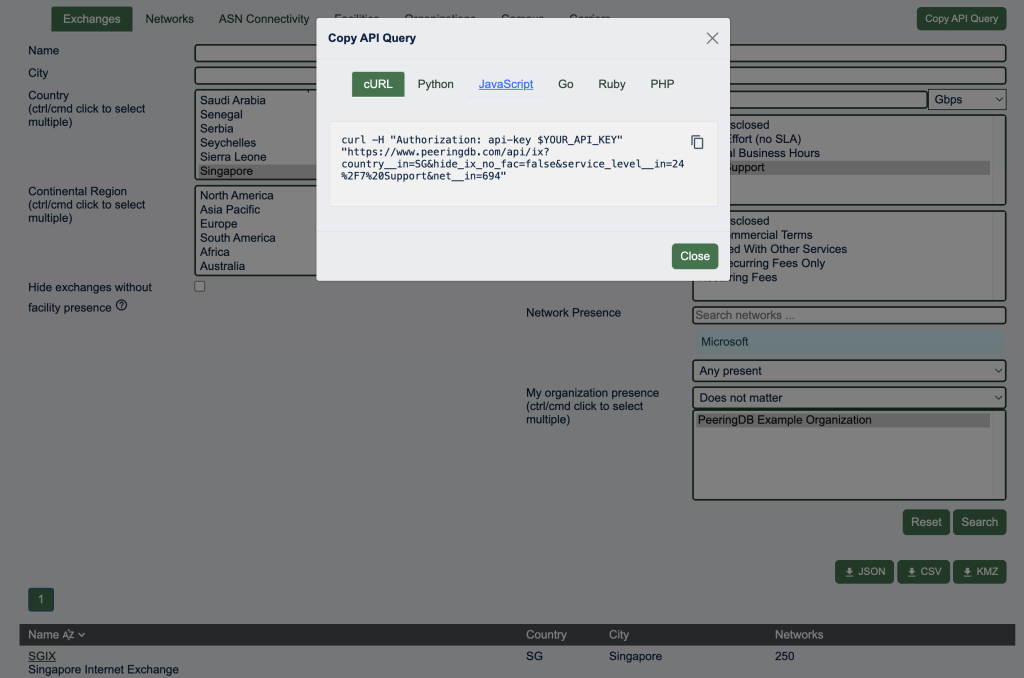Click the Reset button
The height and width of the screenshot is (678, 1024).
tap(926, 522)
